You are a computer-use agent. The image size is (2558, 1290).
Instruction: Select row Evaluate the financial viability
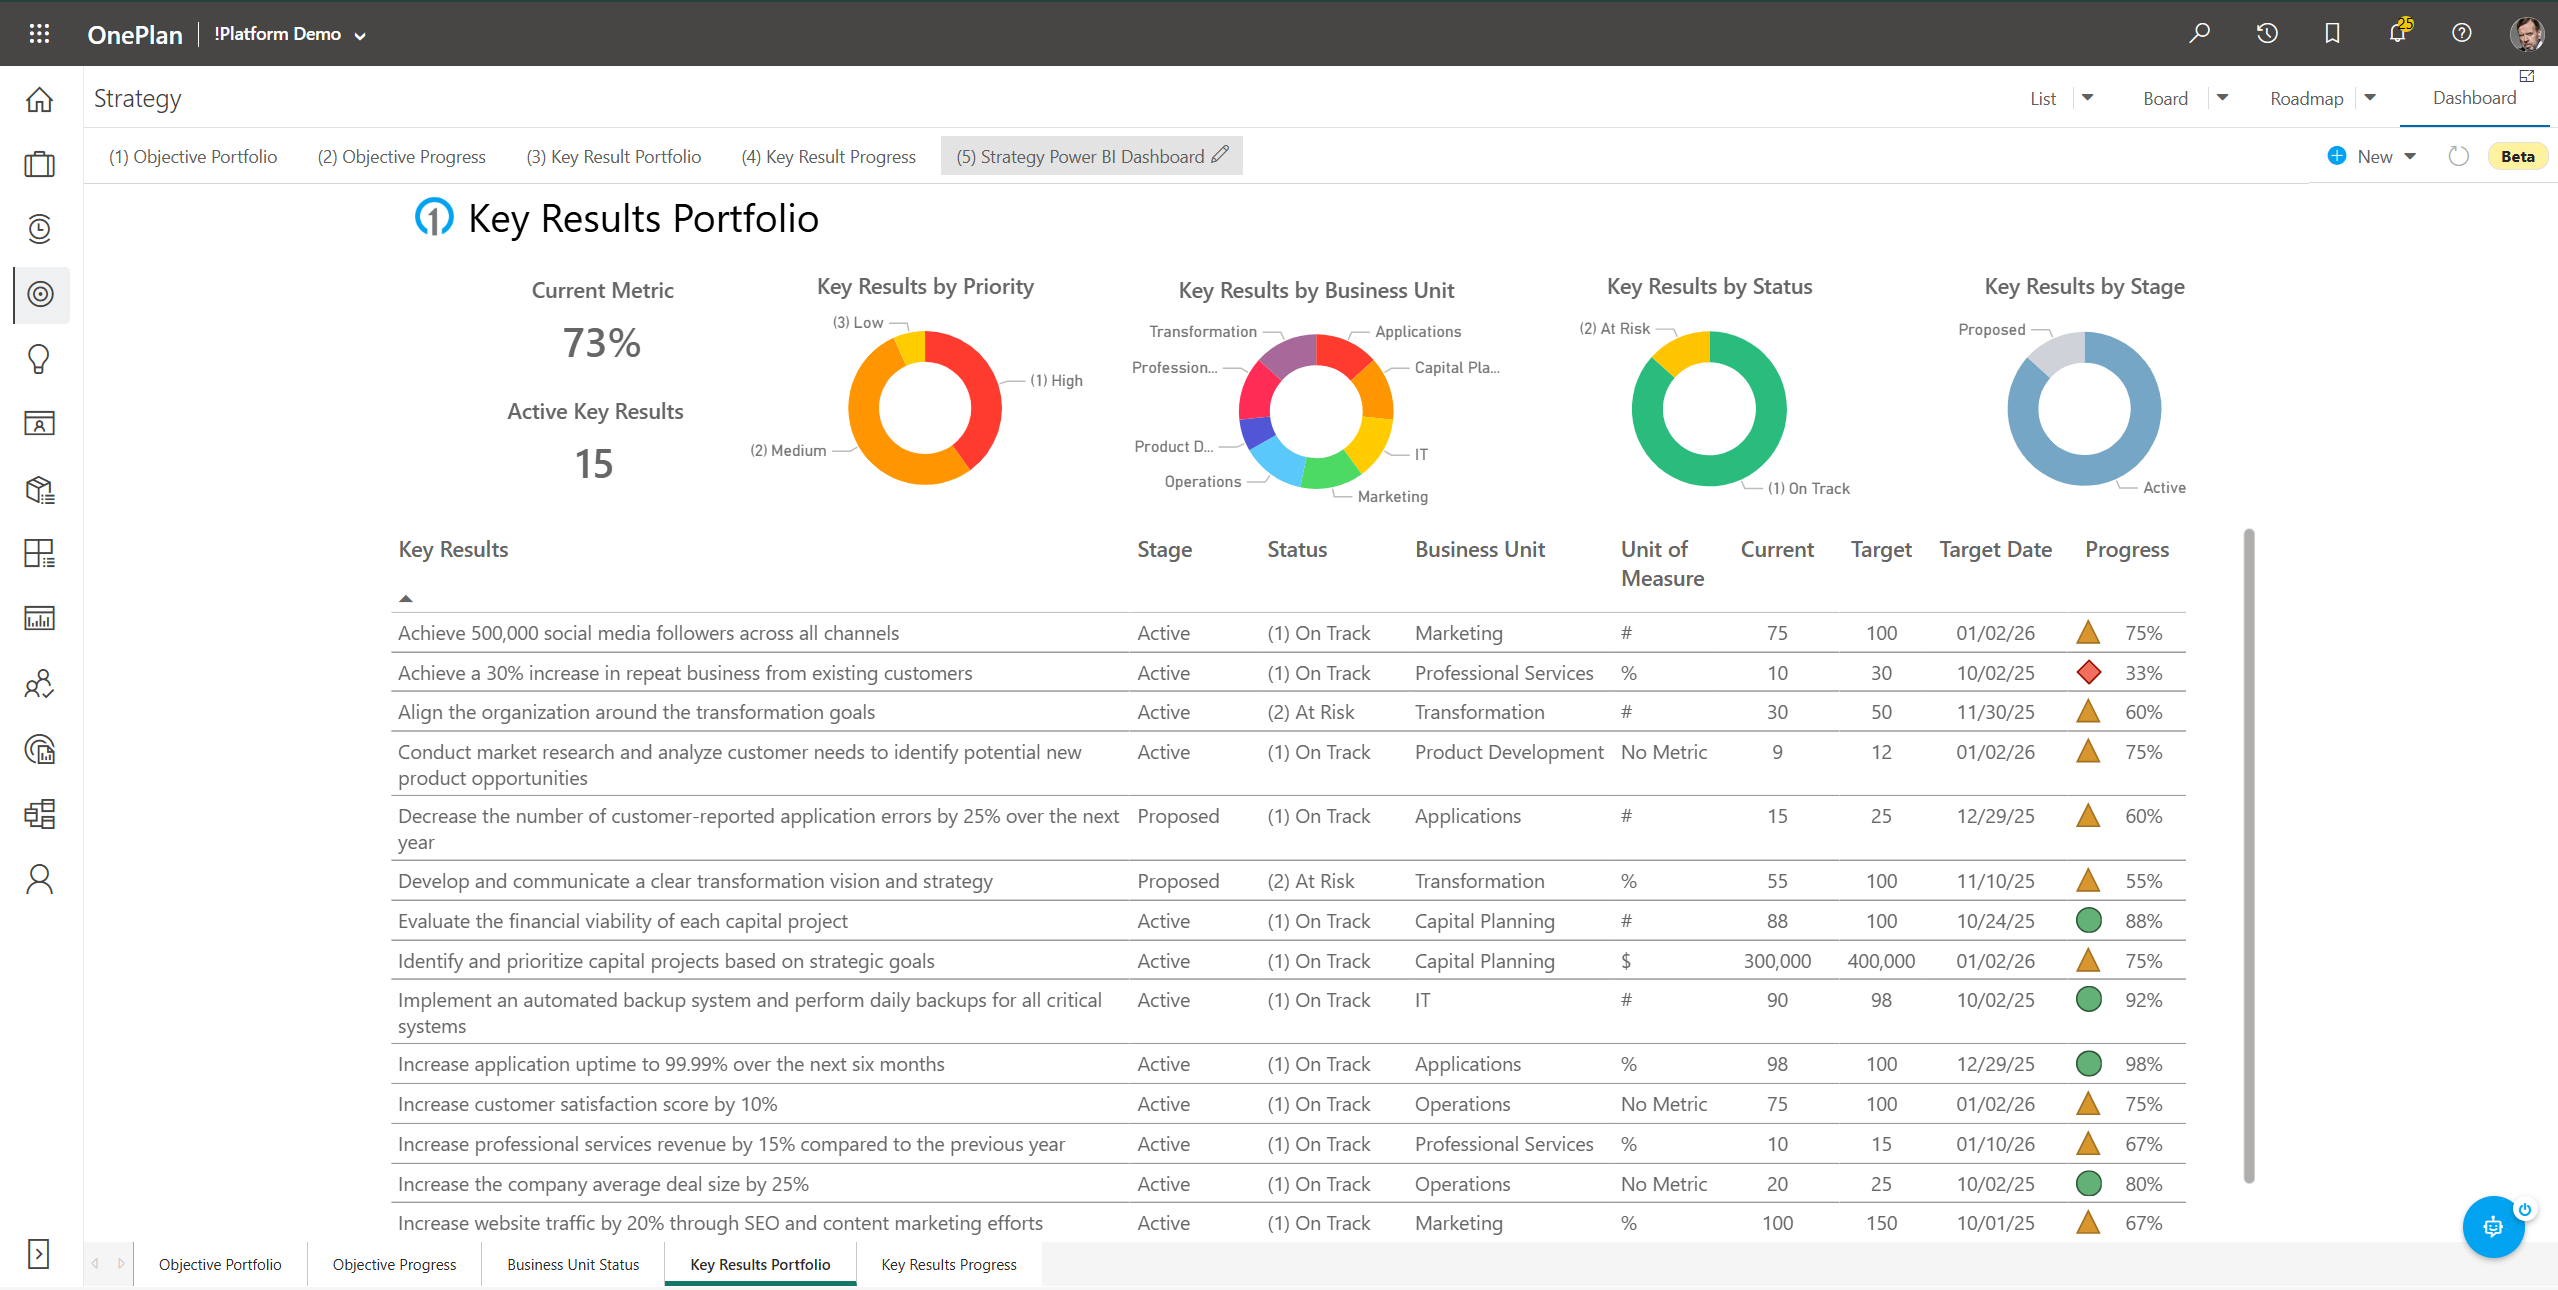1288,921
